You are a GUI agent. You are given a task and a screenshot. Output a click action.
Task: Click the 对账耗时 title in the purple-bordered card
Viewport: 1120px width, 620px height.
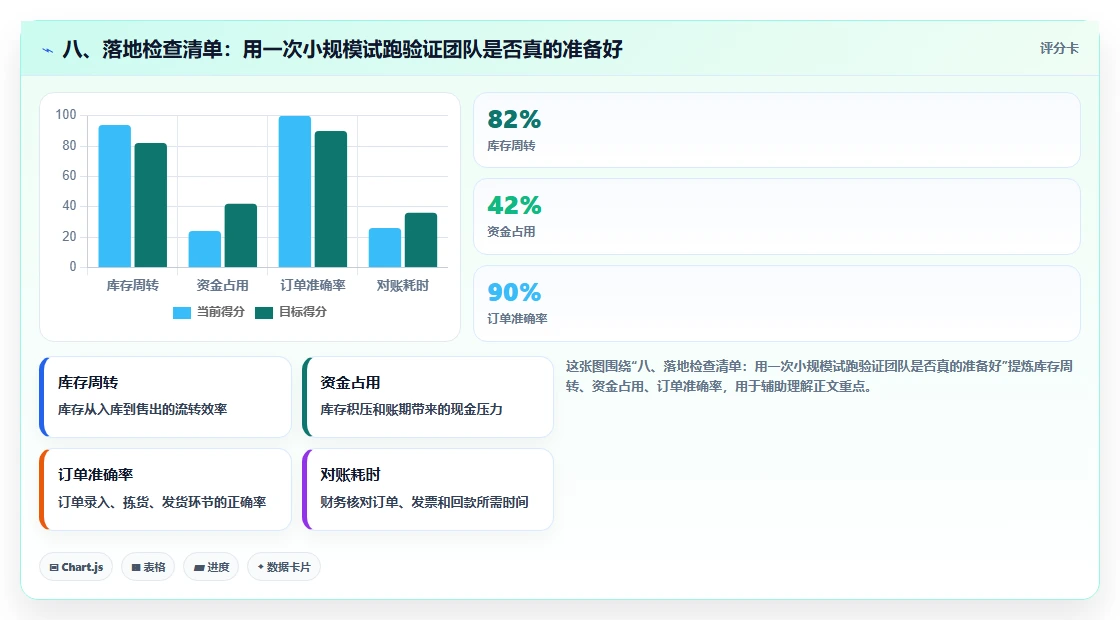tap(350, 475)
